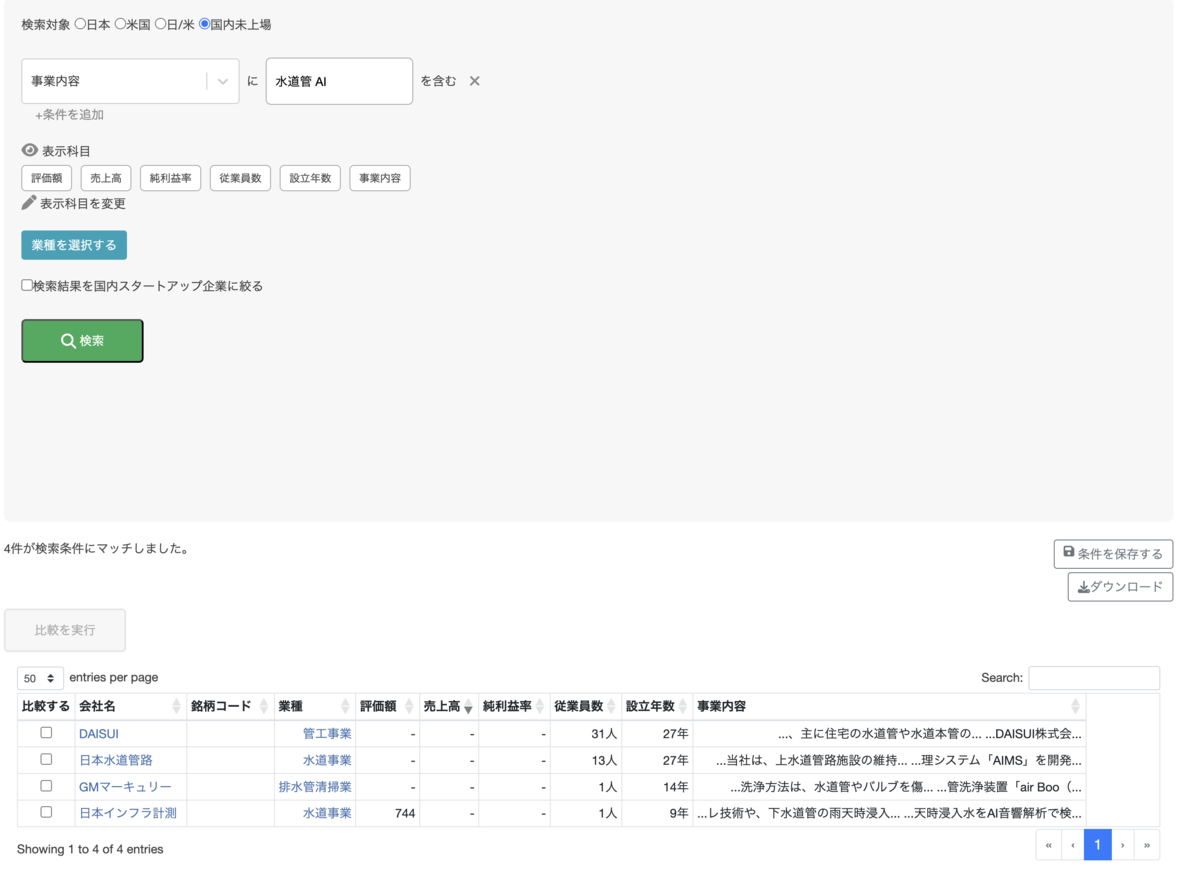The height and width of the screenshot is (880, 1200).
Task: Open the GMマーキュリー company link
Action: coord(125,787)
